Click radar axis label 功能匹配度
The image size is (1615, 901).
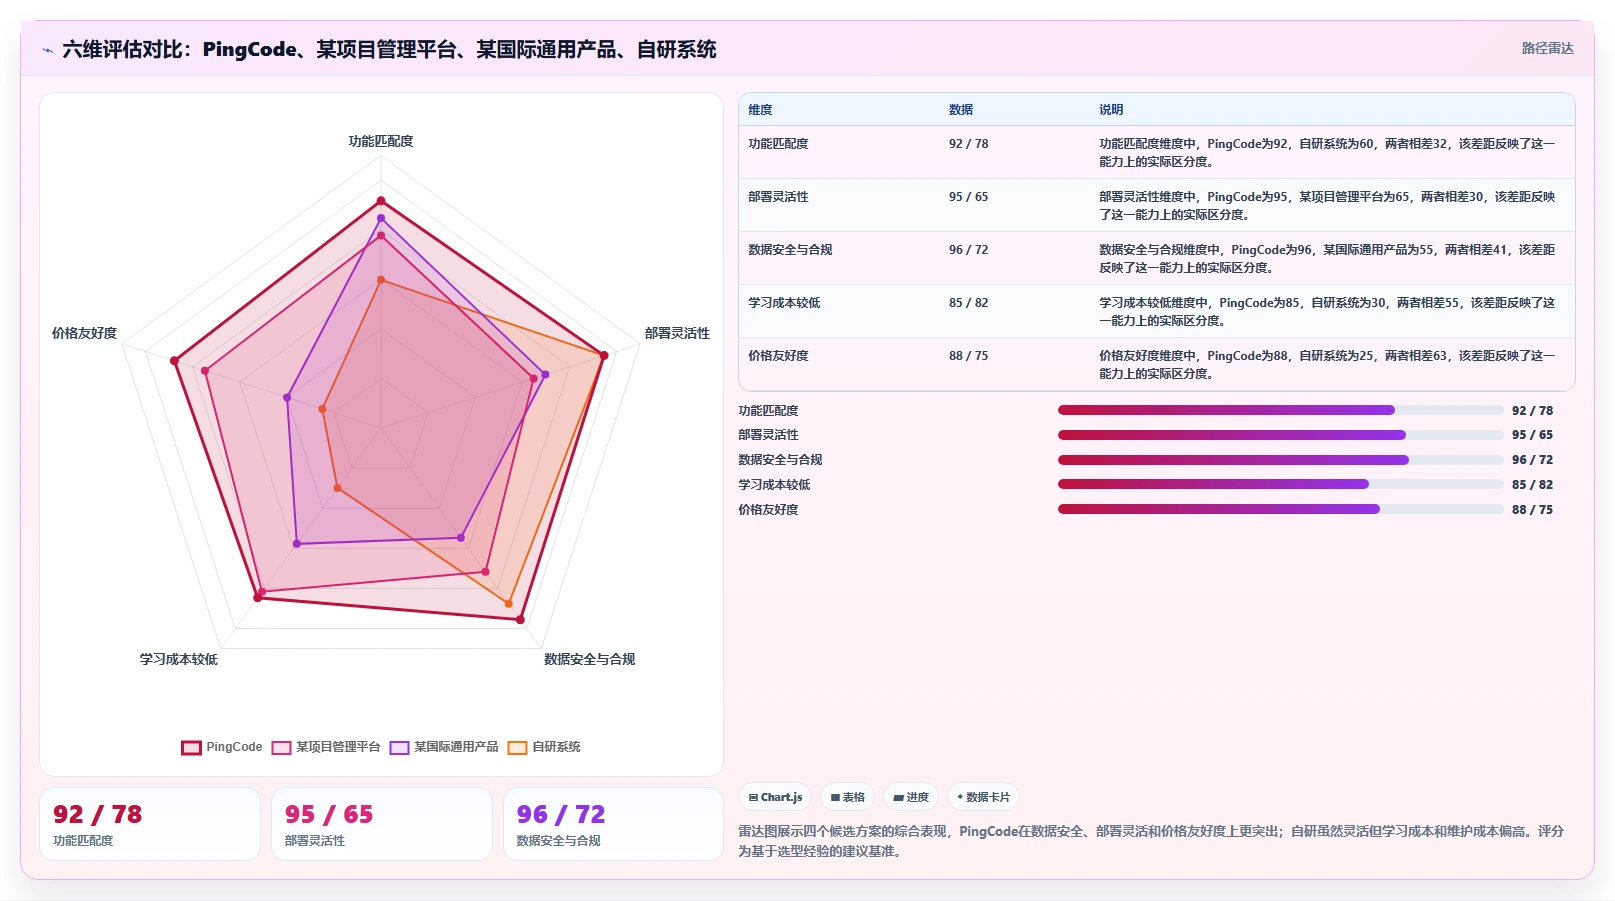click(381, 141)
